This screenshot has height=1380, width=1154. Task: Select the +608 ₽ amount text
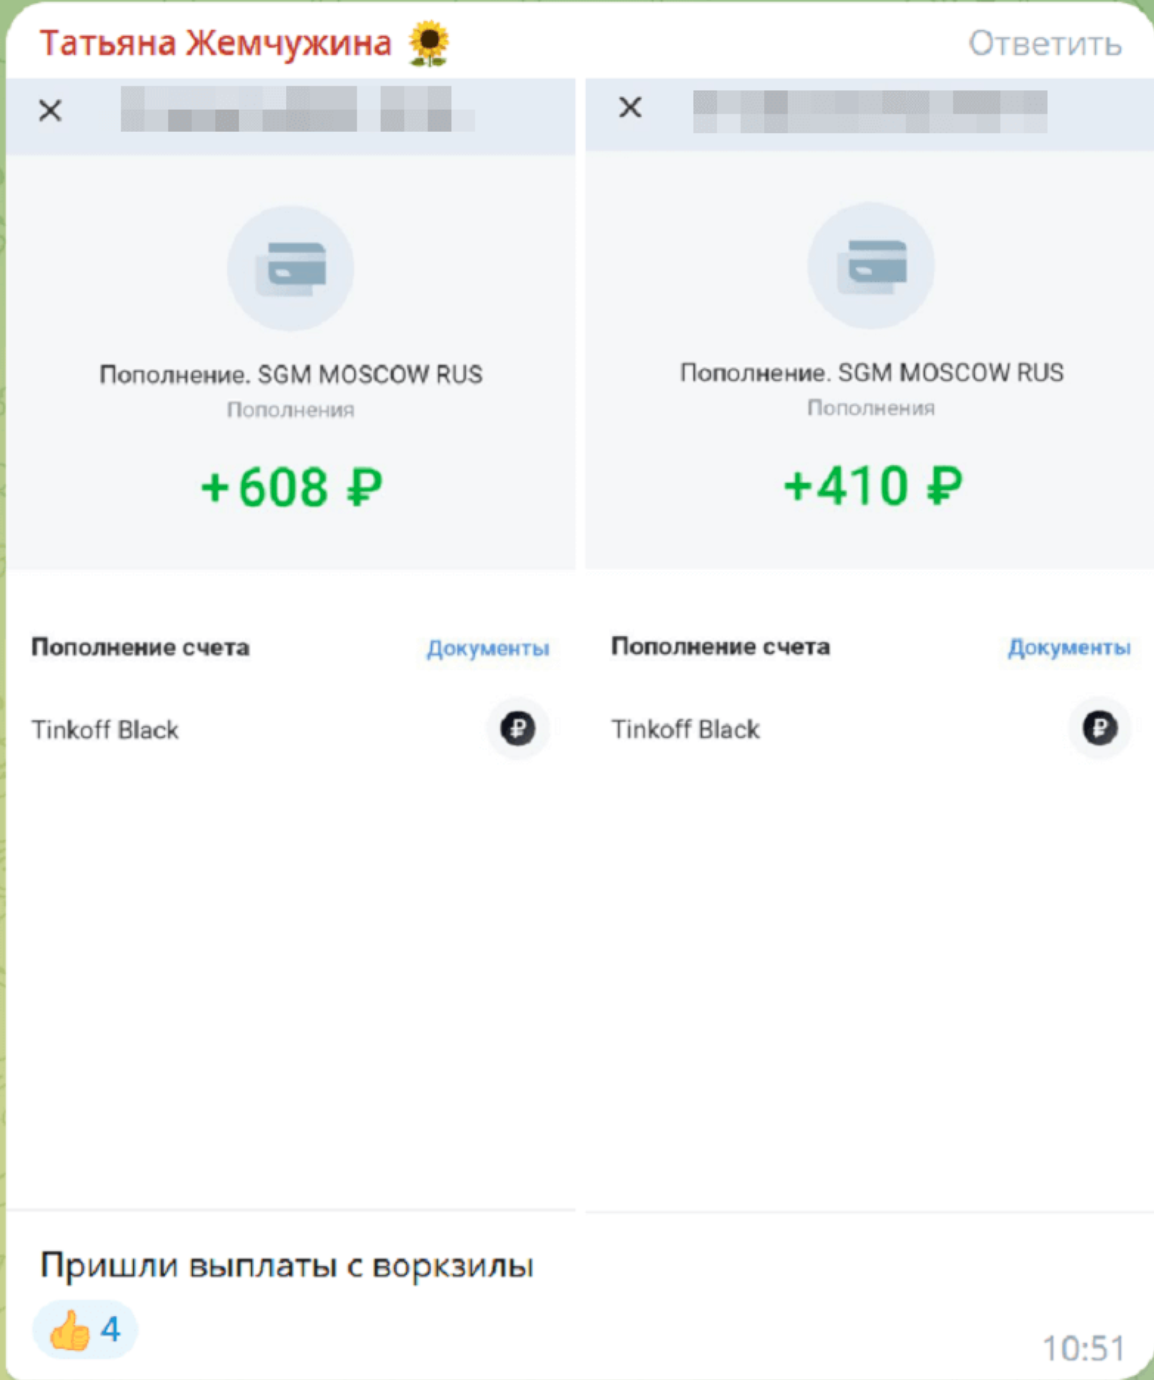(291, 488)
